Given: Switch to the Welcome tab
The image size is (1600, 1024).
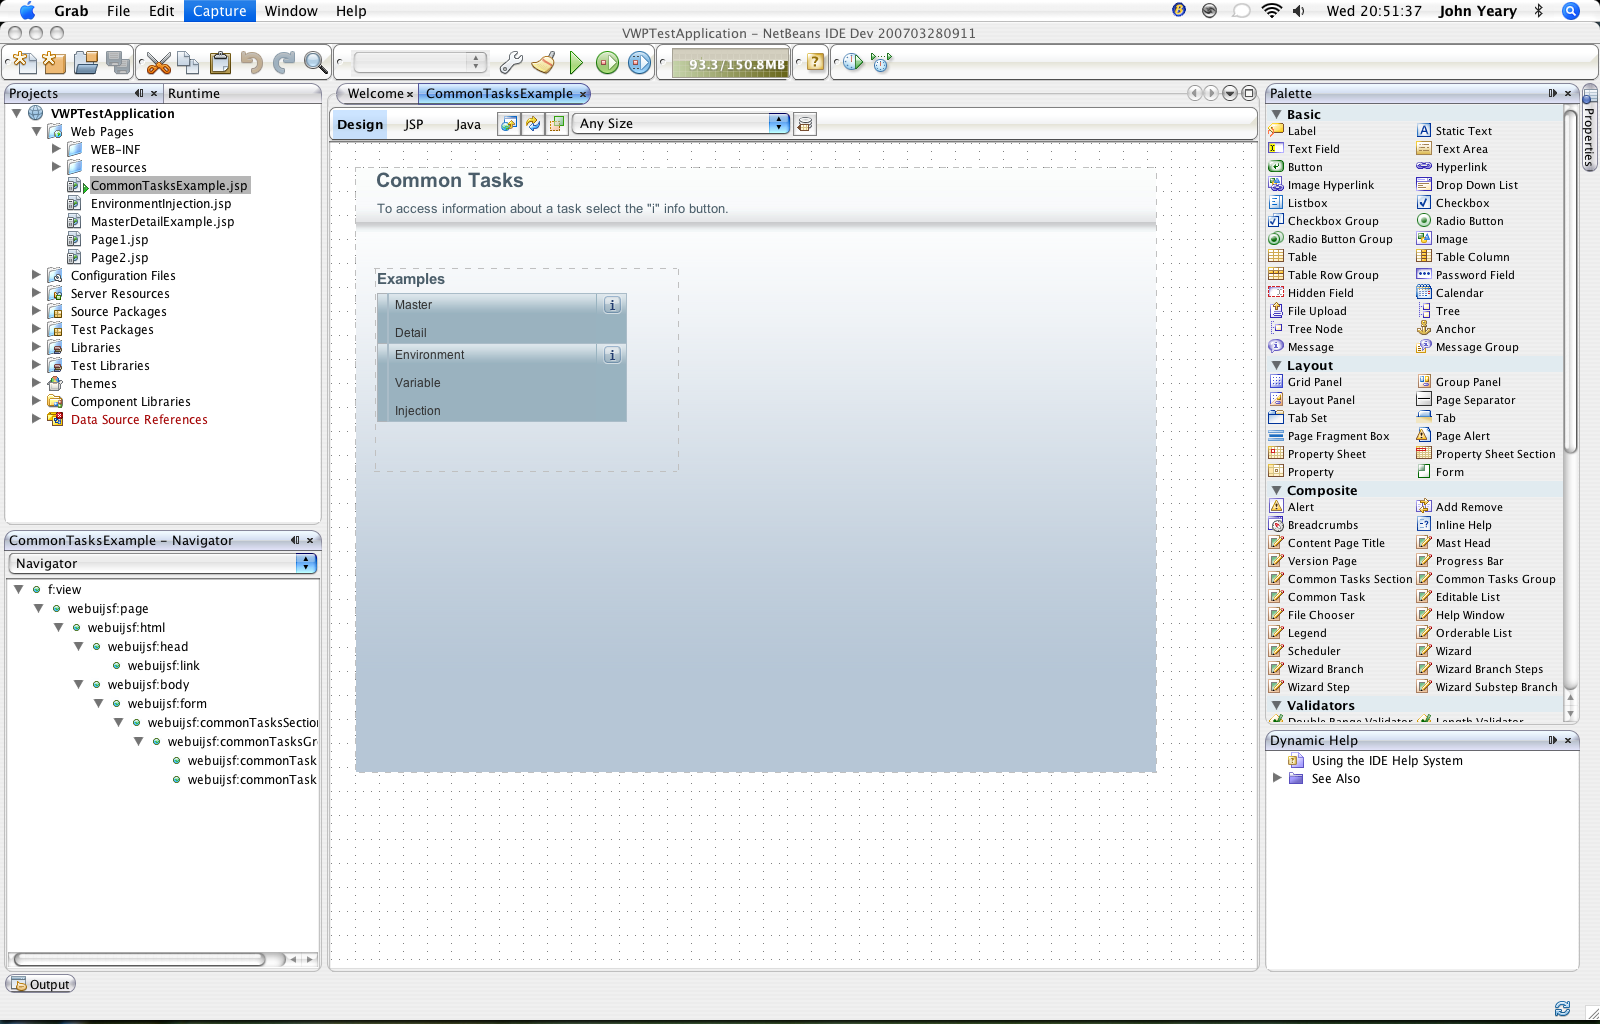Looking at the screenshot, I should pos(376,93).
